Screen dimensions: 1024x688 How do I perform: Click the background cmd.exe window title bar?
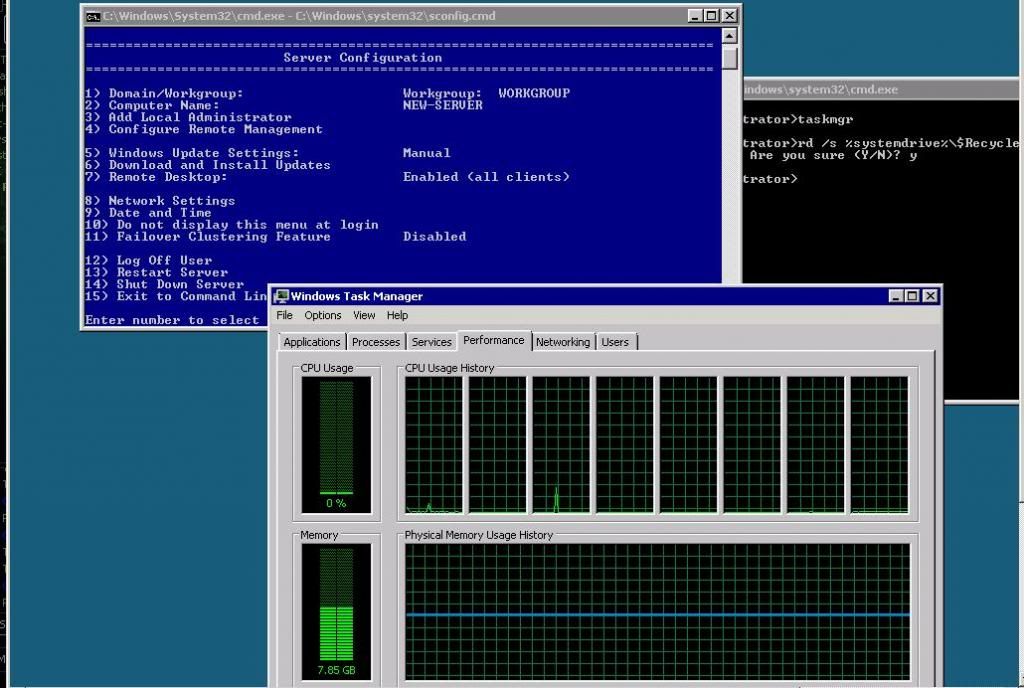tap(881, 89)
